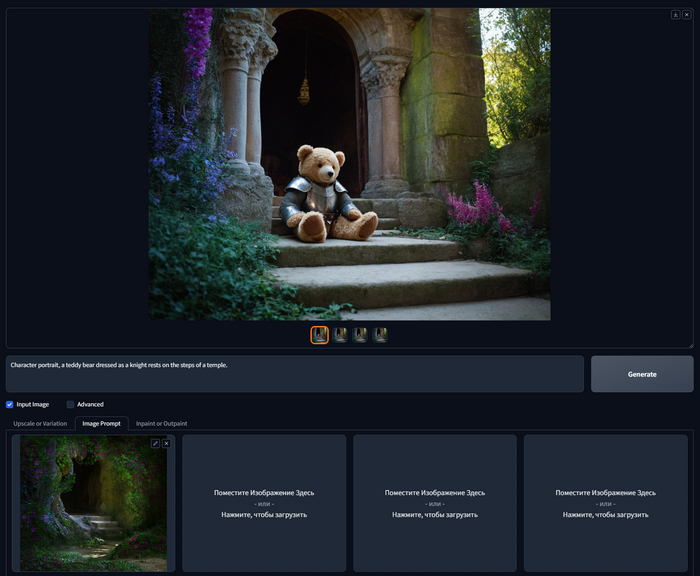Select the first highlighted gallery thumbnail
Image resolution: width=700 pixels, height=576 pixels.
click(320, 335)
